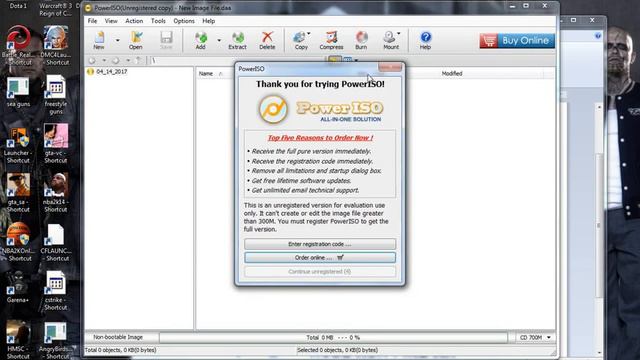The width and height of the screenshot is (640, 360).
Task: Open the CFLAUNCHER shortcut desktop icon
Action: click(x=56, y=242)
